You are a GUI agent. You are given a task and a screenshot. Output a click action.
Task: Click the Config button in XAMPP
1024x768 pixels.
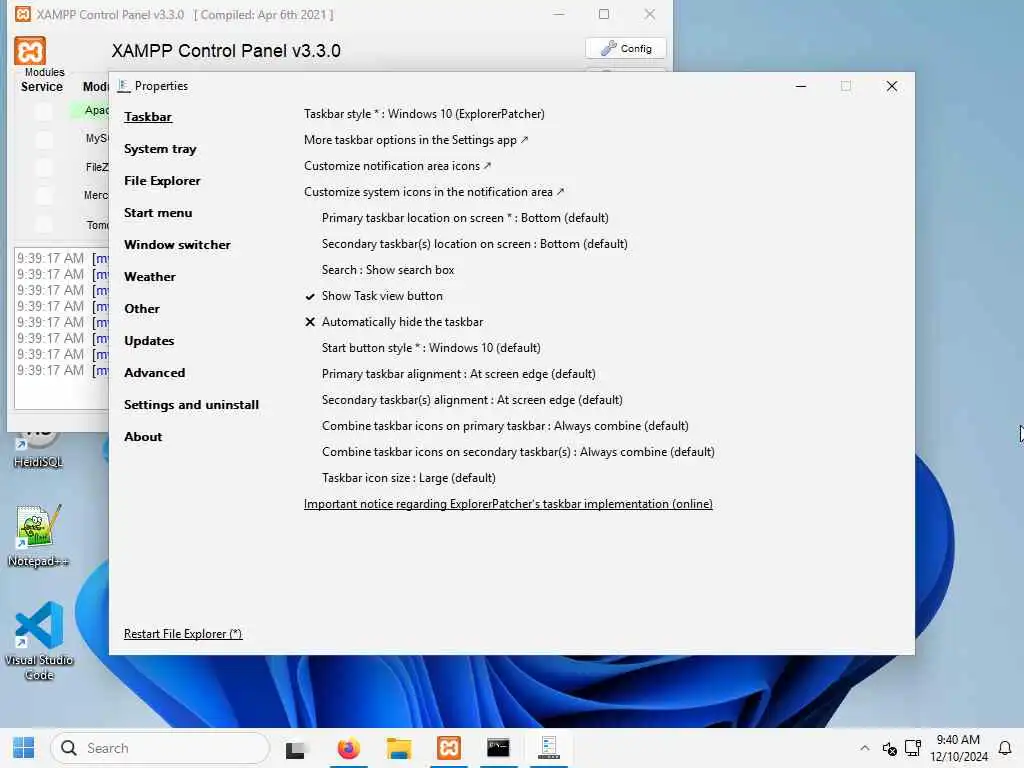pyautogui.click(x=626, y=48)
